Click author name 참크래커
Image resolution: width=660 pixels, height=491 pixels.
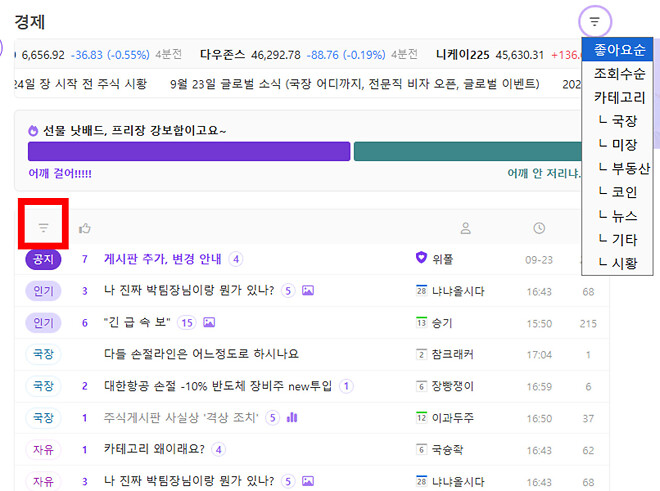click(452, 355)
